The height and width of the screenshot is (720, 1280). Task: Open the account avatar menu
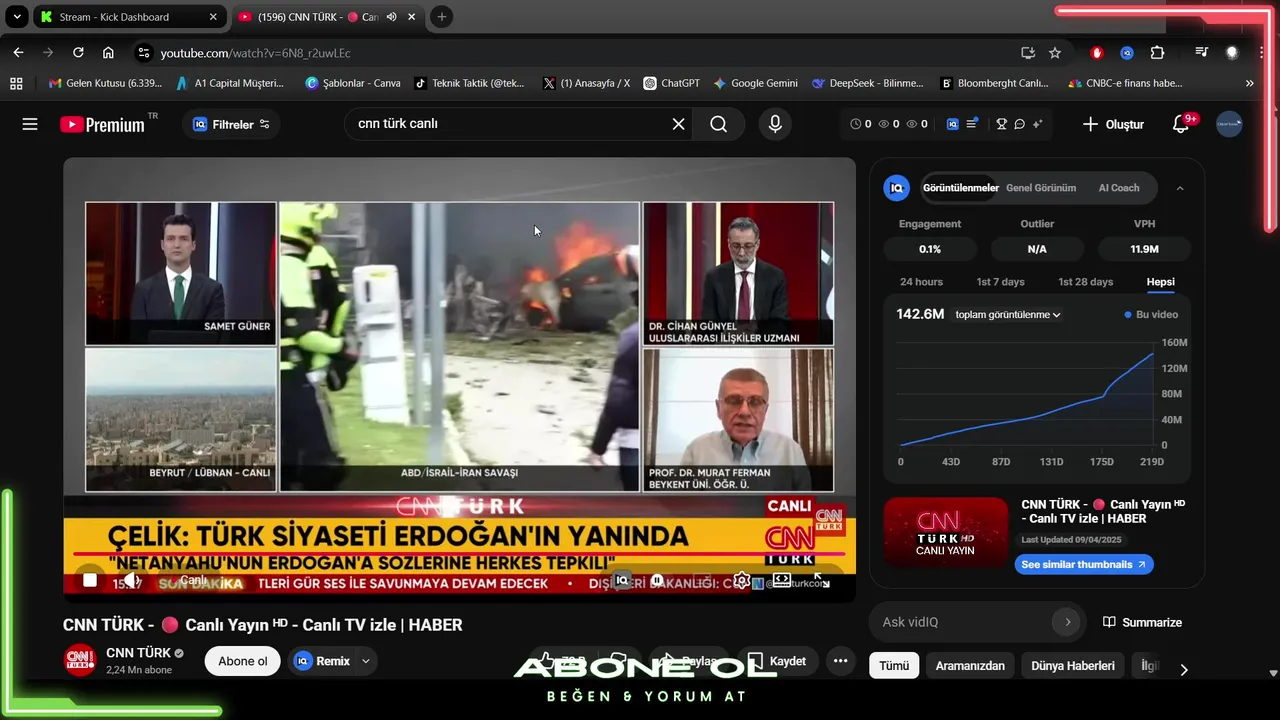click(x=1229, y=124)
